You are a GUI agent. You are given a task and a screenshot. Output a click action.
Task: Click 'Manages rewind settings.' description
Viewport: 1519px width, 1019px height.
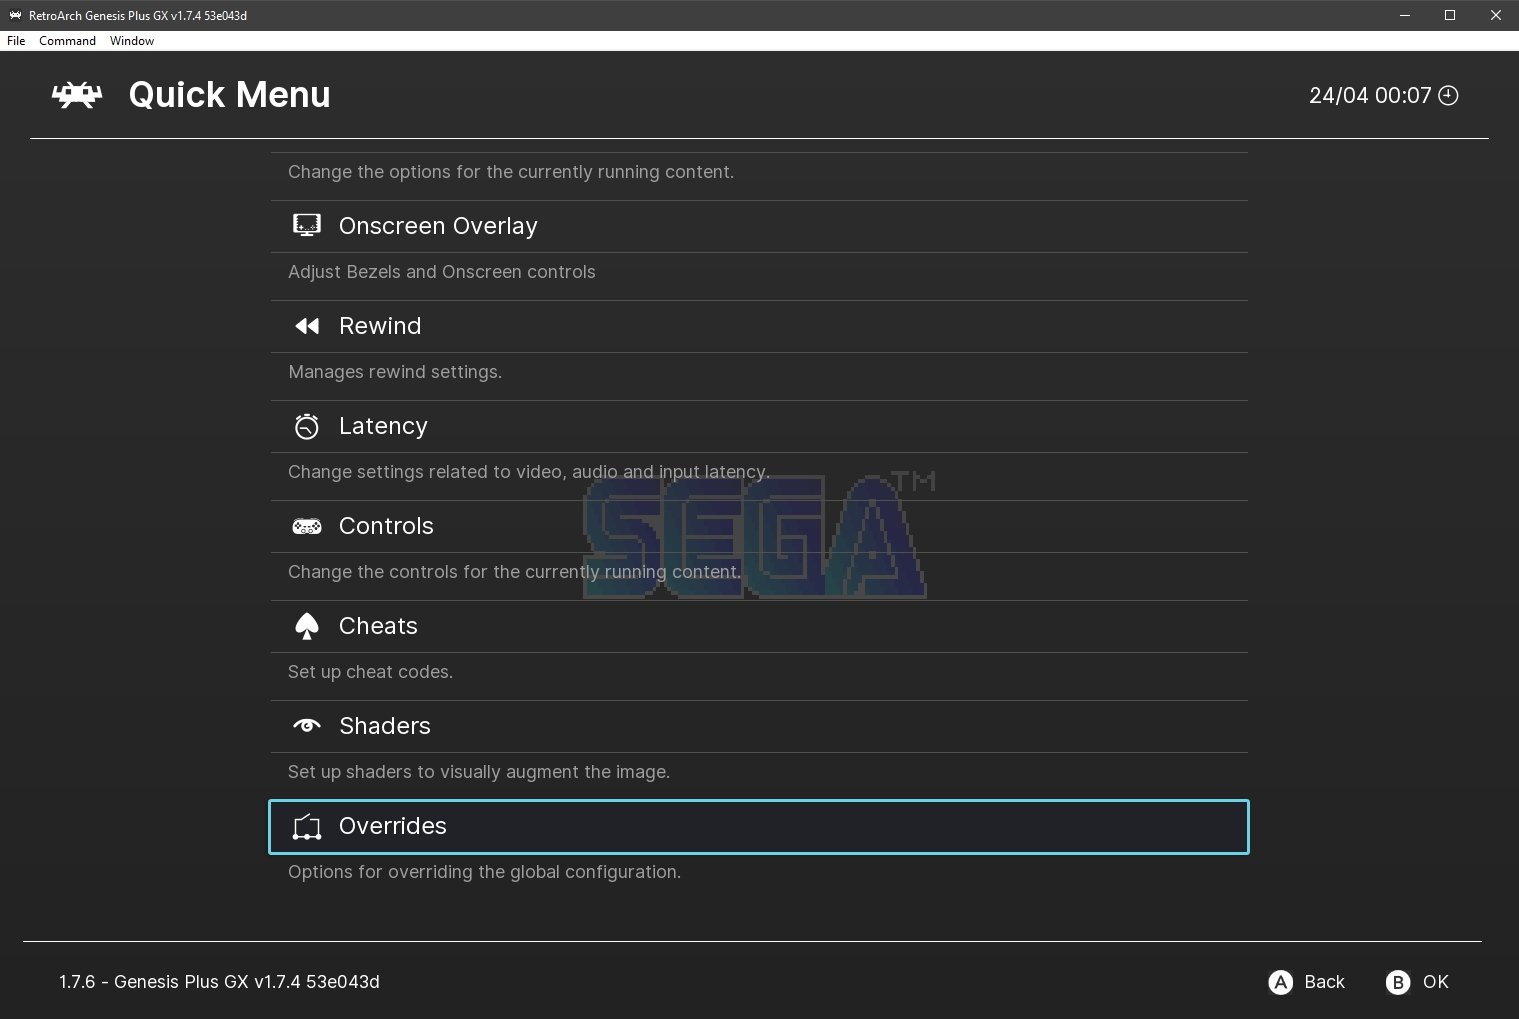pos(395,372)
